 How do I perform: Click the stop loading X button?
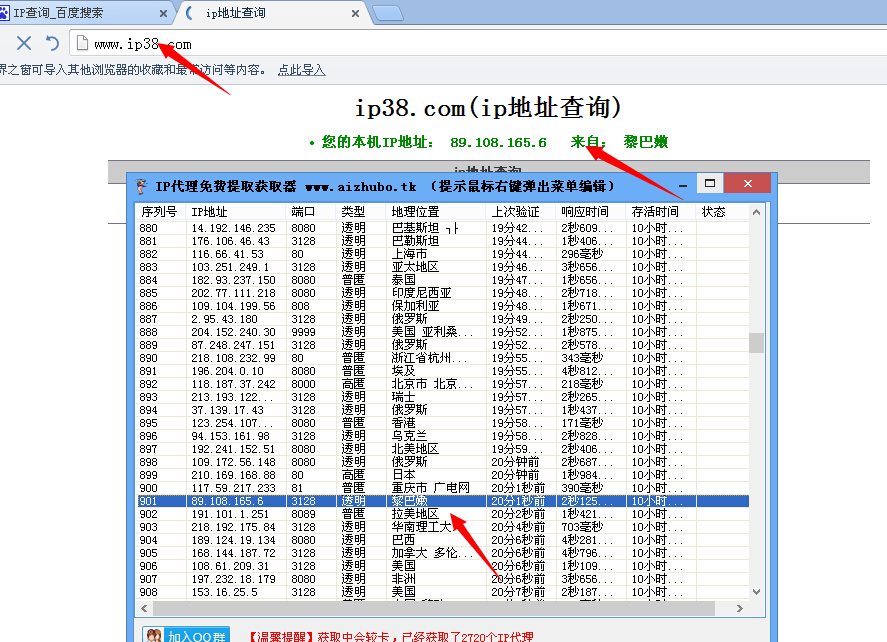tap(24, 43)
